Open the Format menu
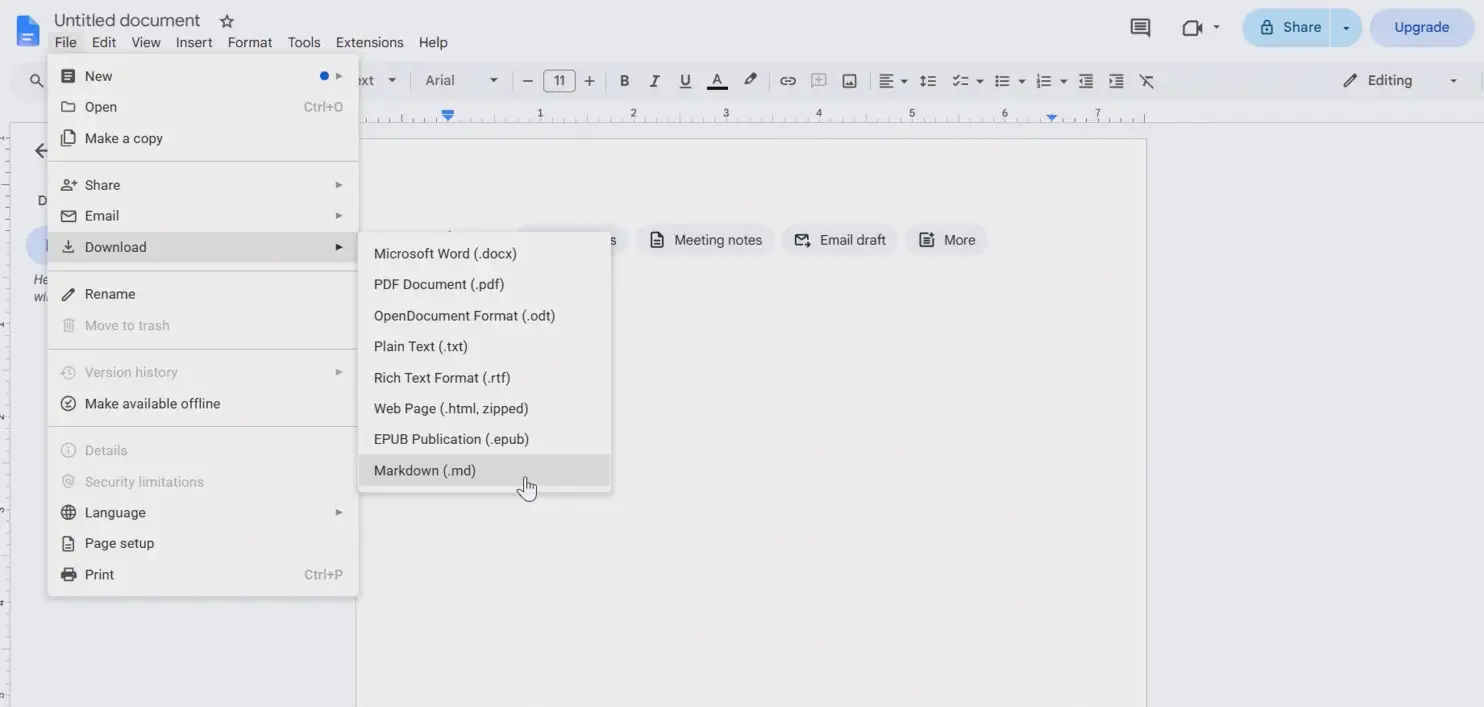The image size is (1484, 707). [x=250, y=42]
